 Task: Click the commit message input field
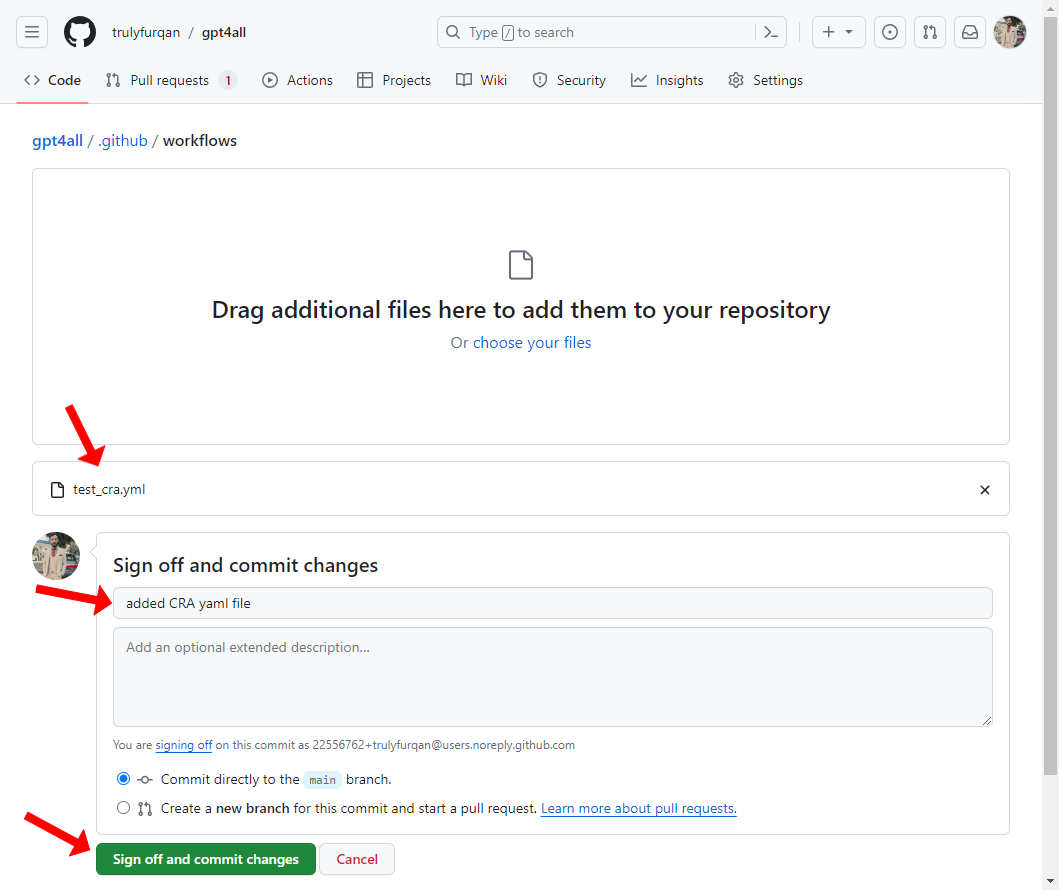pos(553,603)
